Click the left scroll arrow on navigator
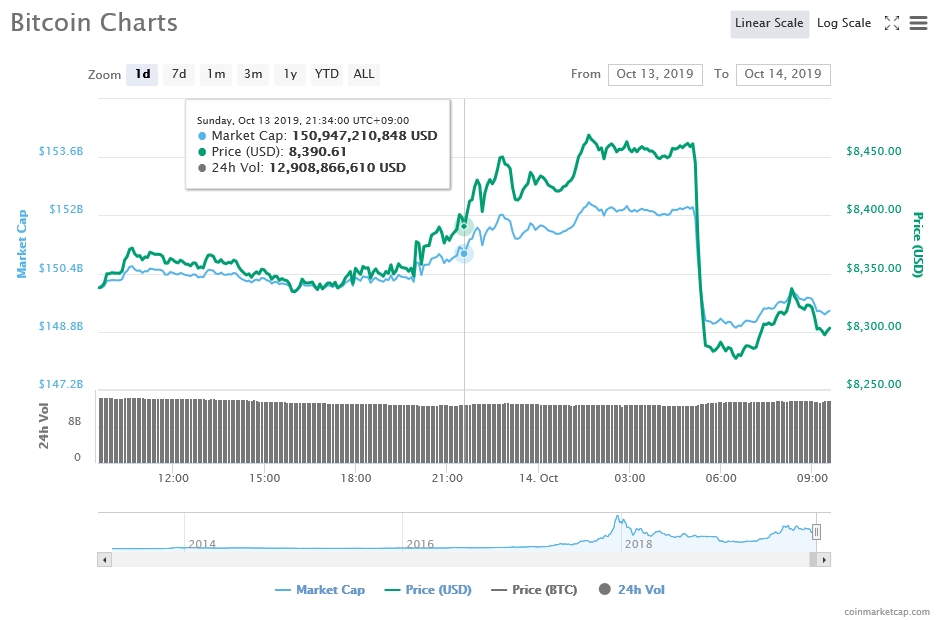Screen dimensions: 940x620 point(103,560)
